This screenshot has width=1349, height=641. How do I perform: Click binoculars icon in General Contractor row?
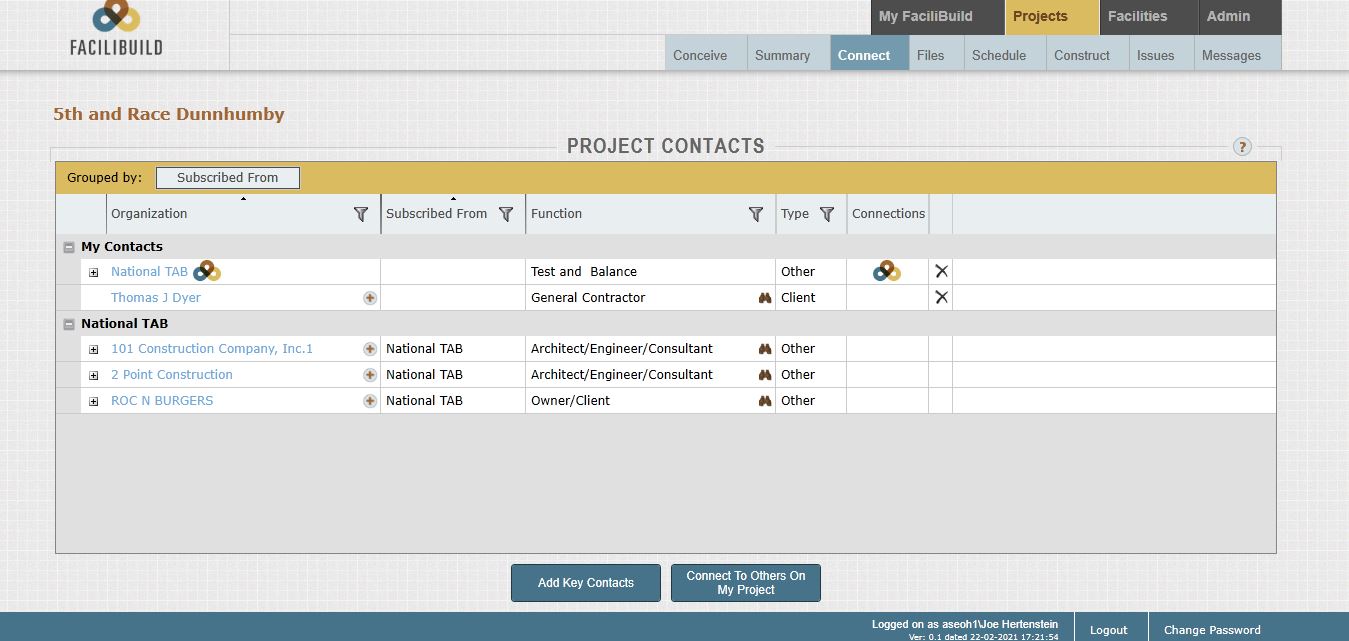(765, 298)
